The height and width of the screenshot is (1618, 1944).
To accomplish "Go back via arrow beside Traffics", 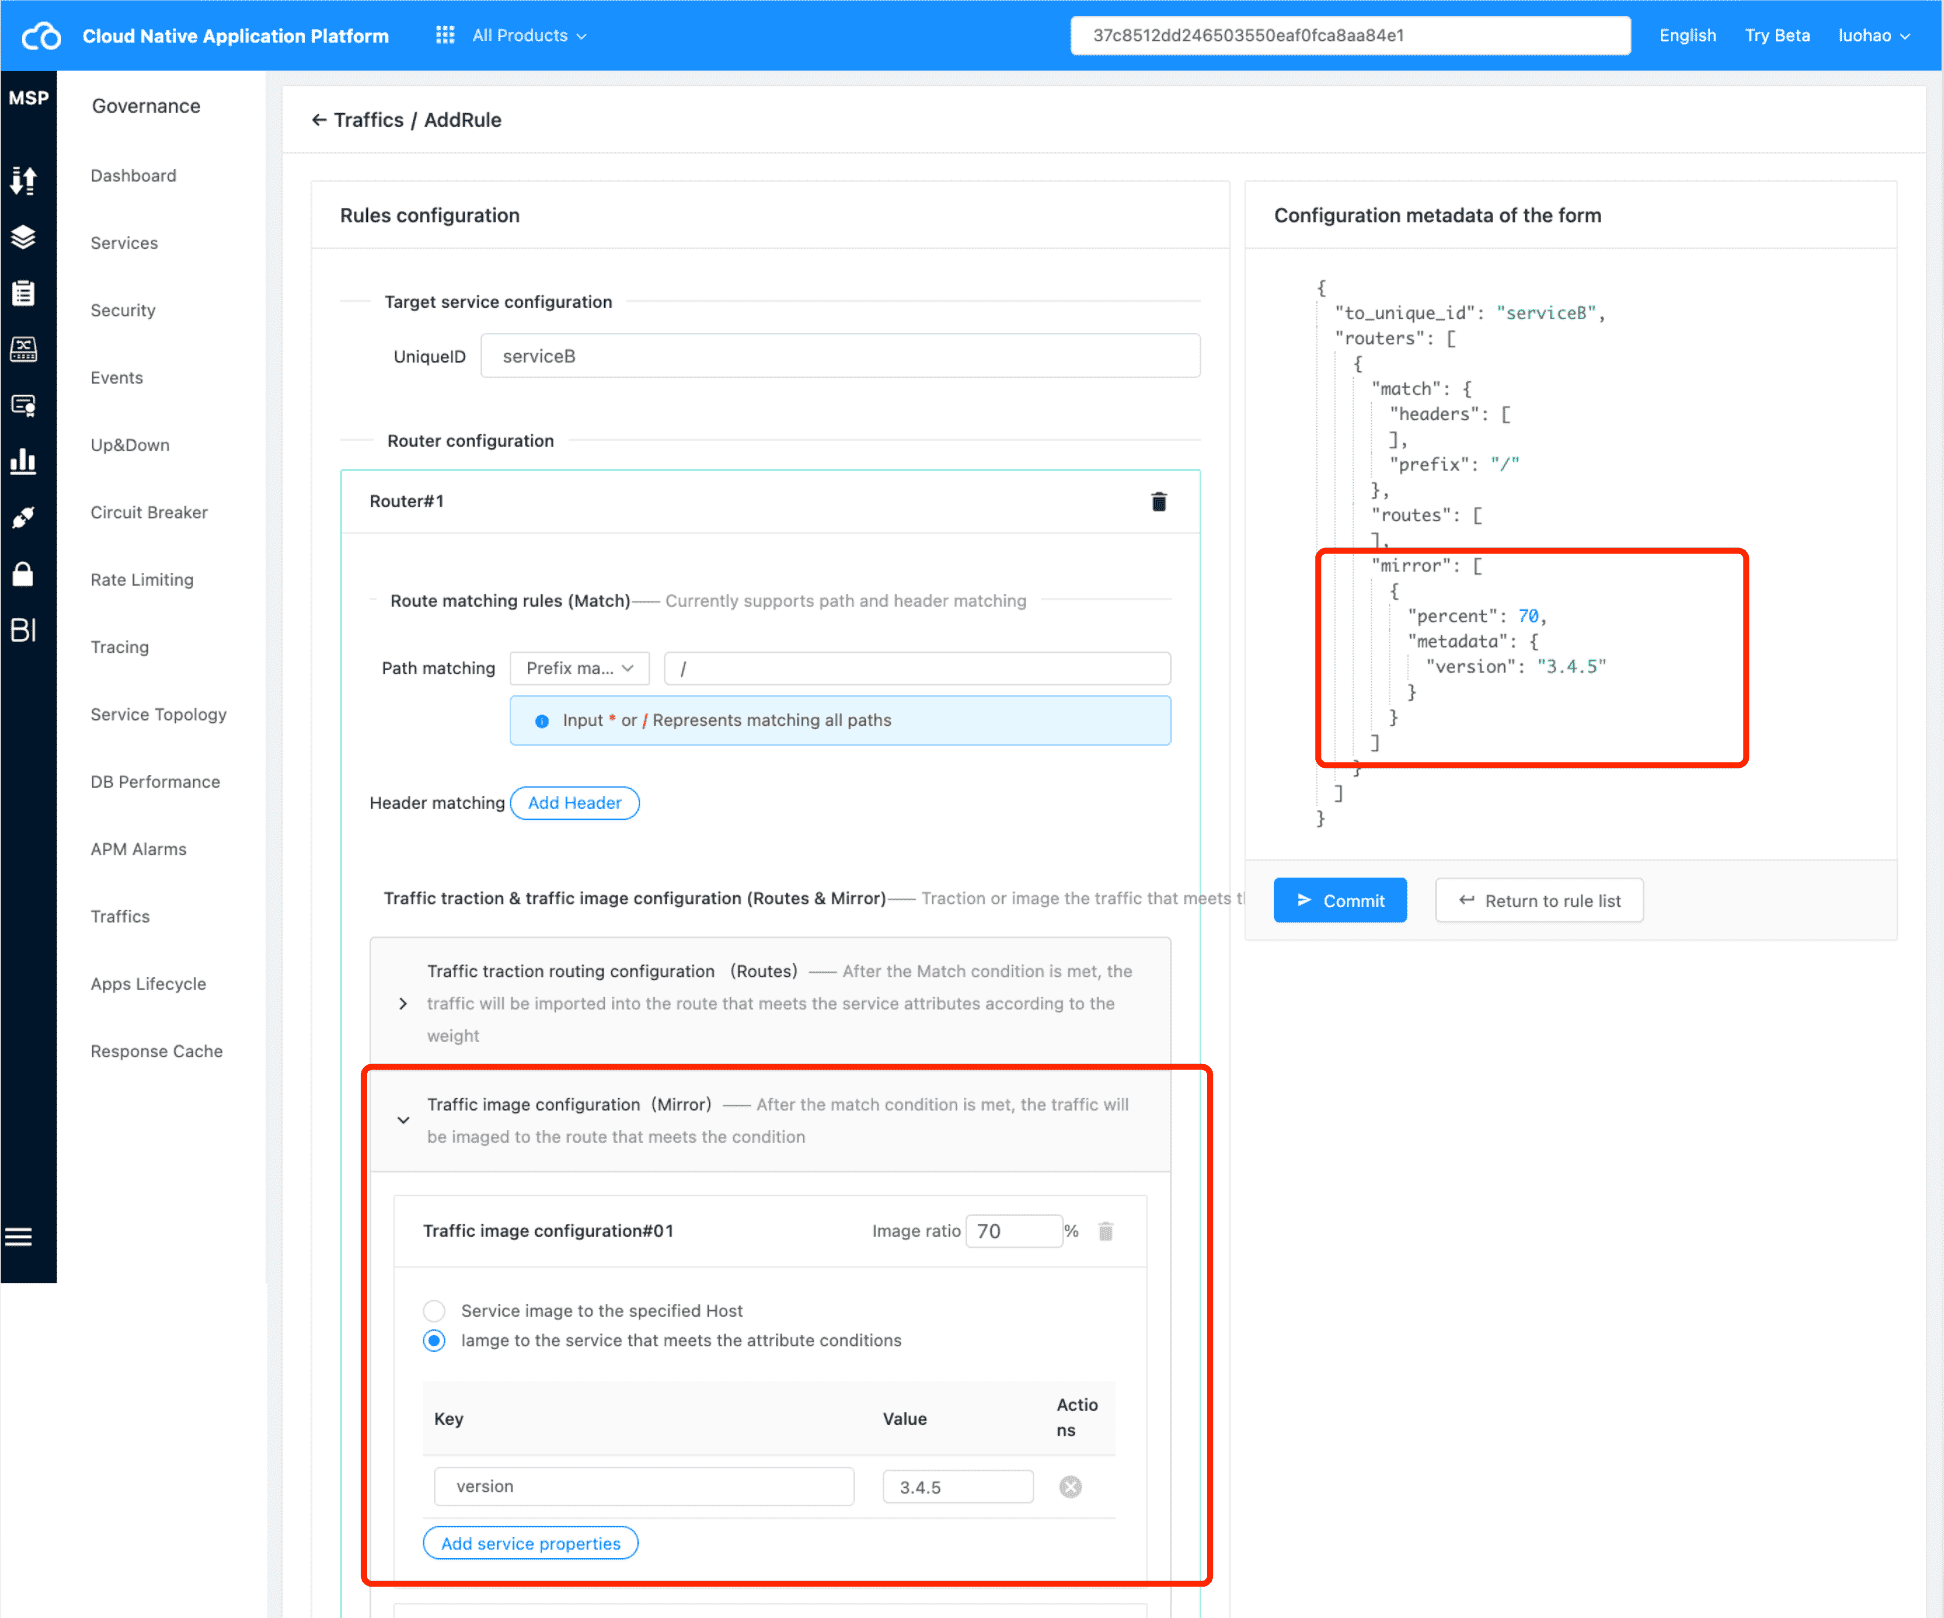I will pos(319,120).
